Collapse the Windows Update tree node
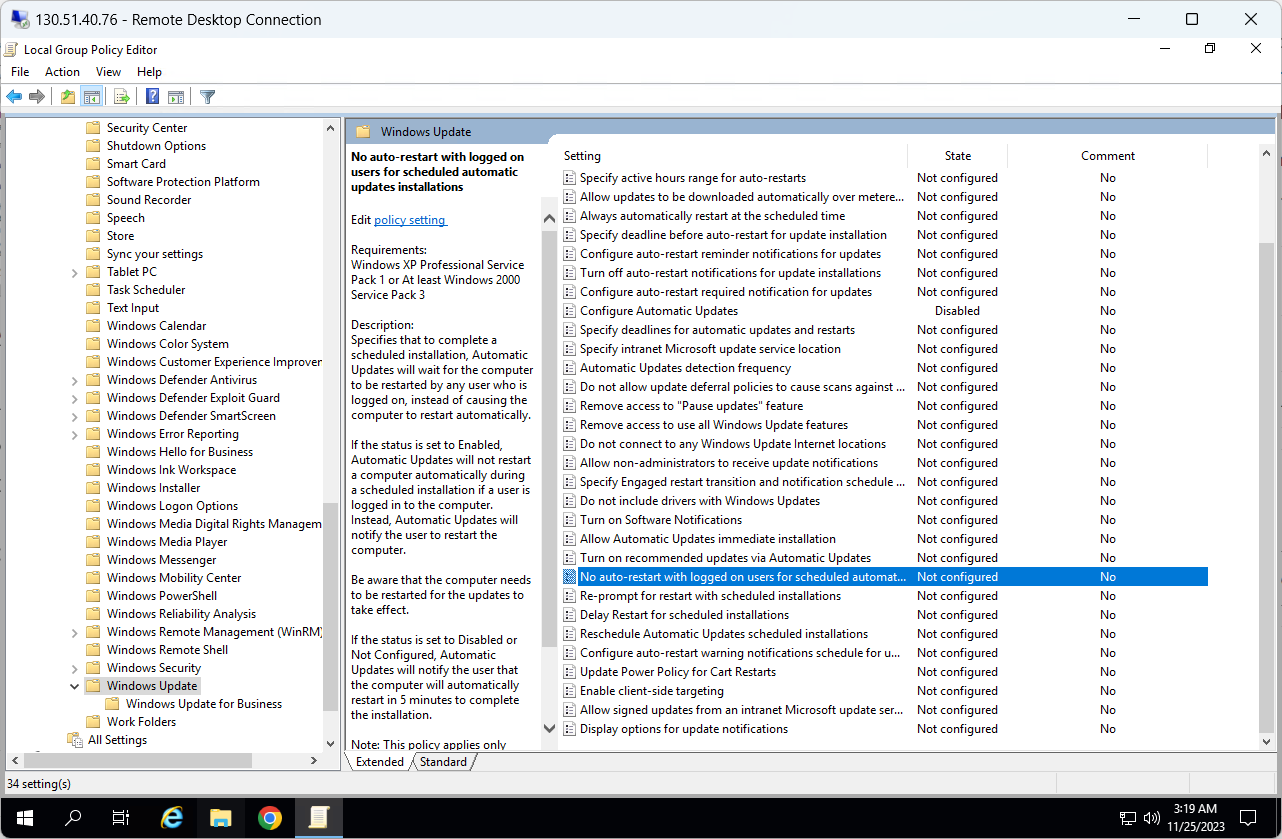Screen dimensions: 1282x839 74,685
